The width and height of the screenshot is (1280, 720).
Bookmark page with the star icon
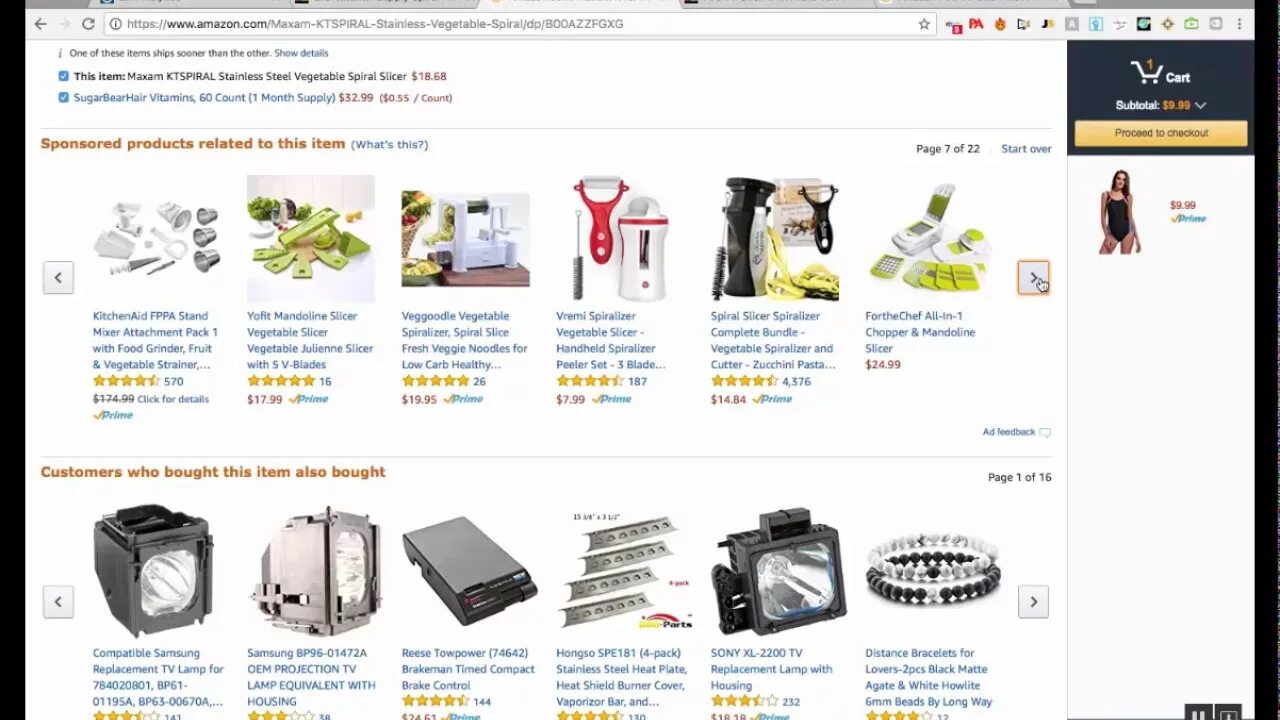pos(924,24)
